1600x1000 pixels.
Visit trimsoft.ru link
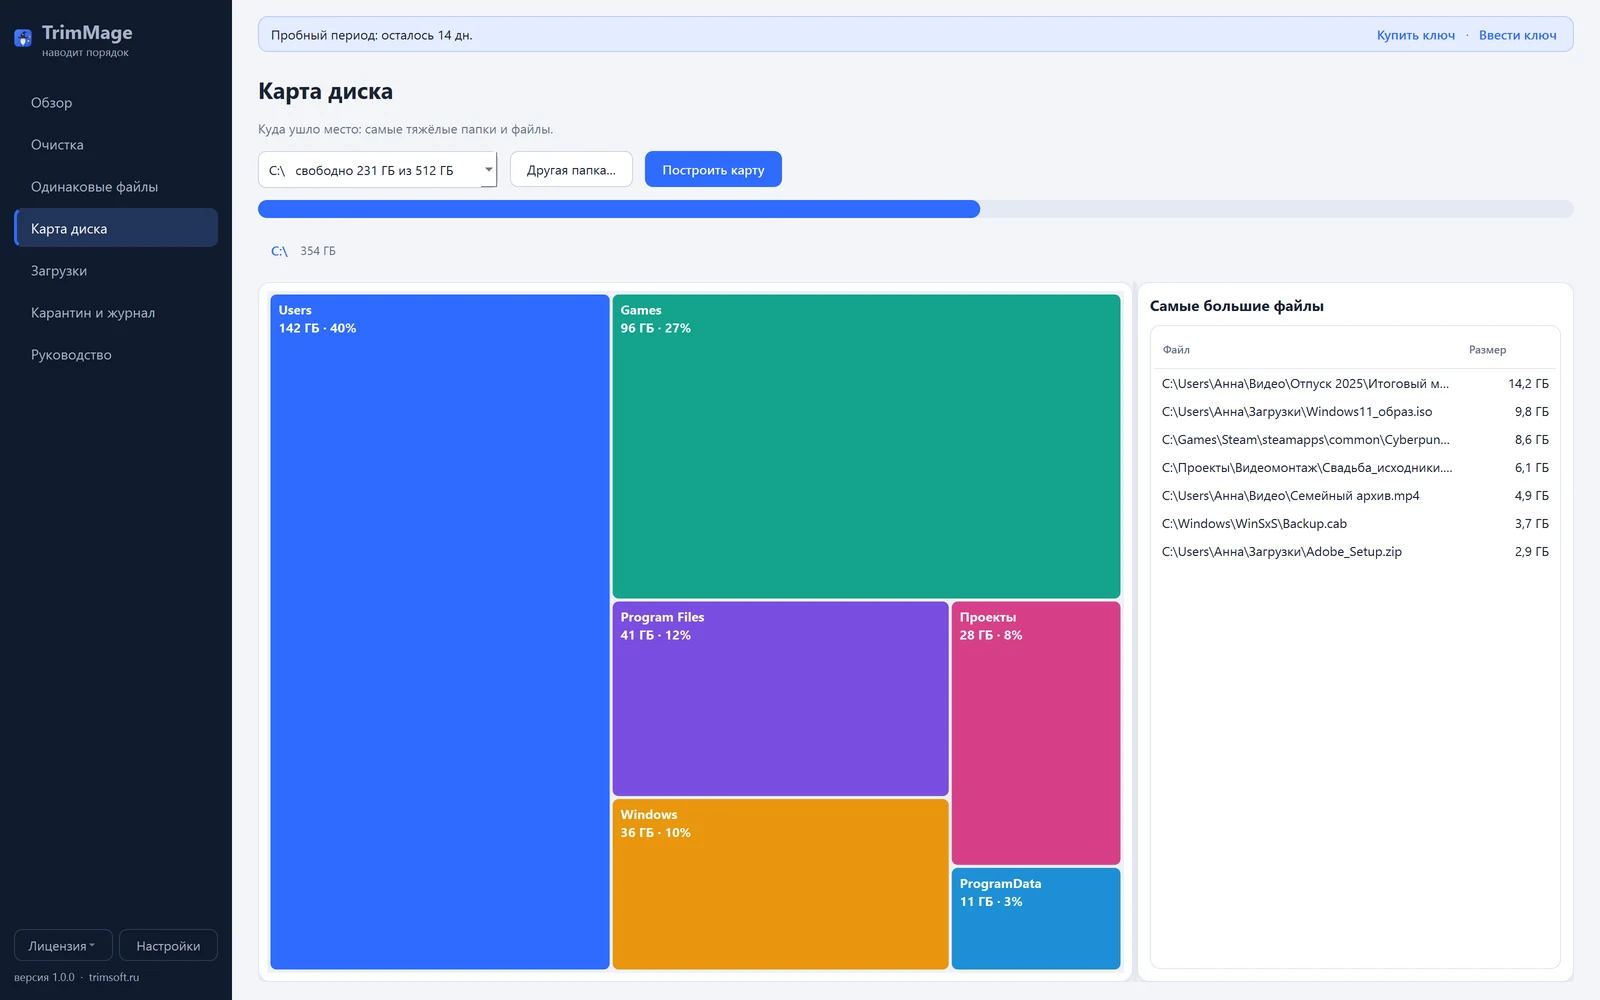click(114, 977)
